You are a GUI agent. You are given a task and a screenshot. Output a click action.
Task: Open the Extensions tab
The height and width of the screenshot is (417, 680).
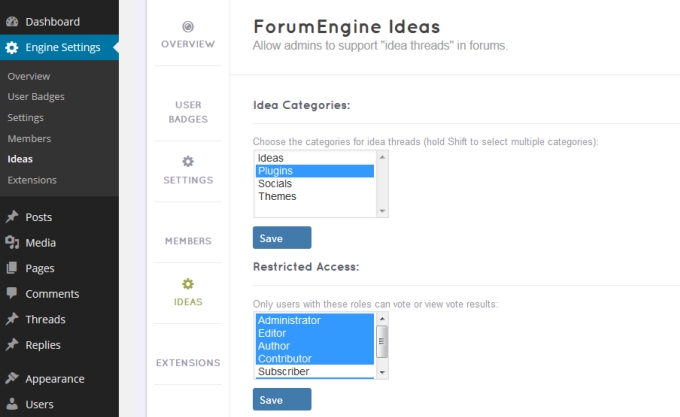pyautogui.click(x=188, y=362)
